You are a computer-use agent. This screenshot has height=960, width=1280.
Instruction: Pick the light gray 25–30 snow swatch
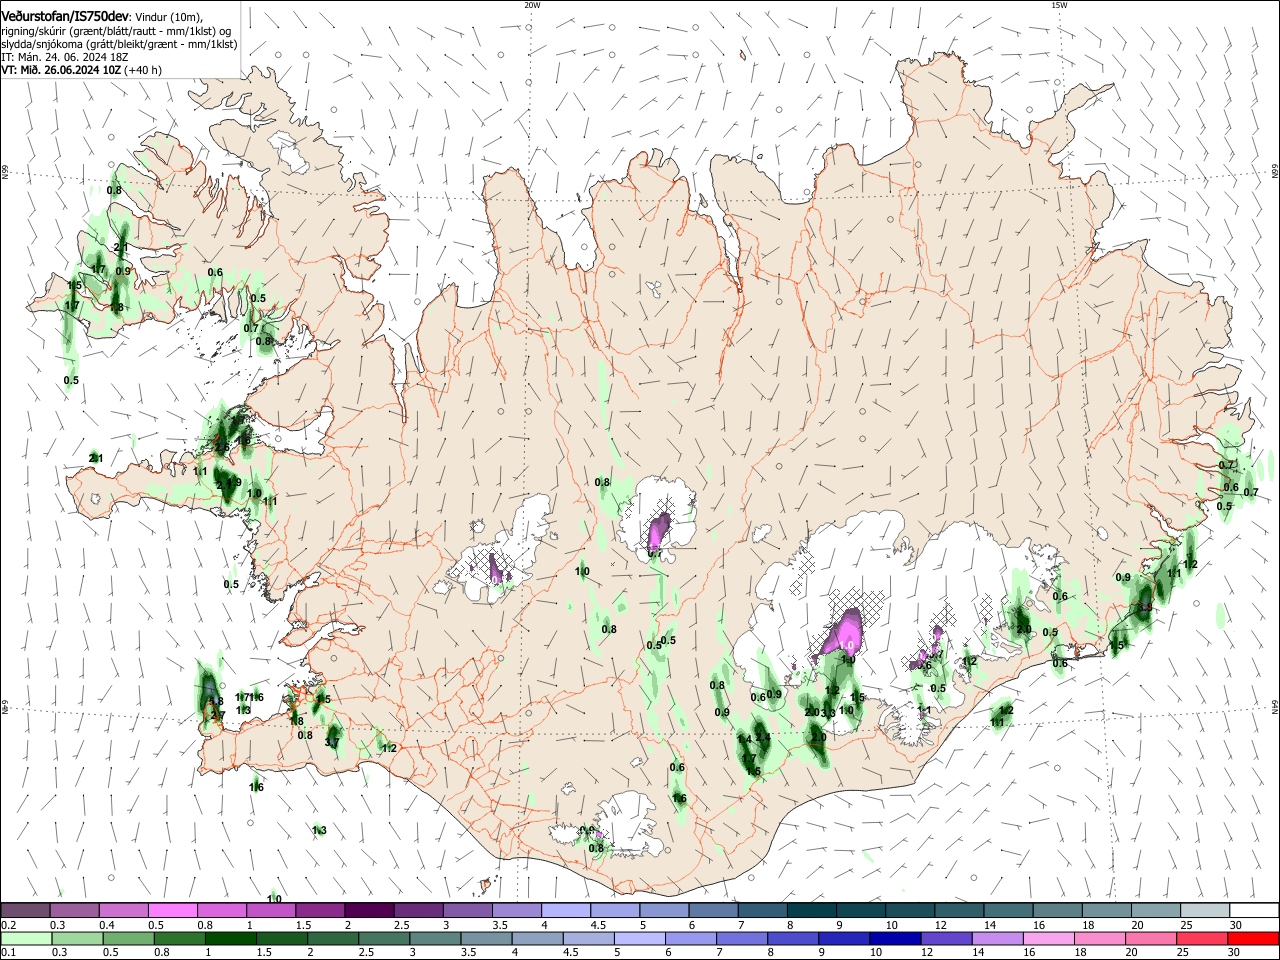1206,910
